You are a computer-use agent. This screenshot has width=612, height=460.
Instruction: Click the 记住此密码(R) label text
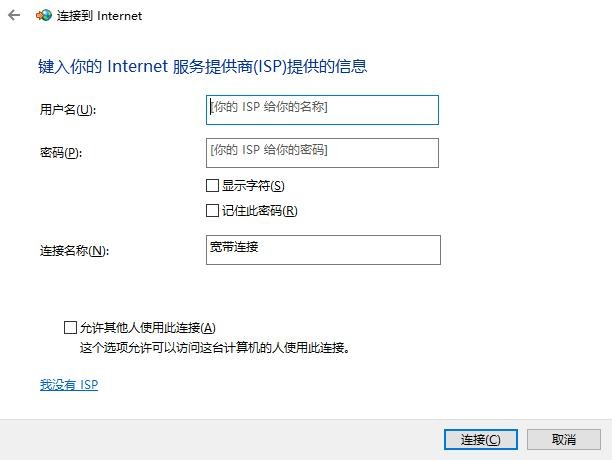(x=260, y=211)
